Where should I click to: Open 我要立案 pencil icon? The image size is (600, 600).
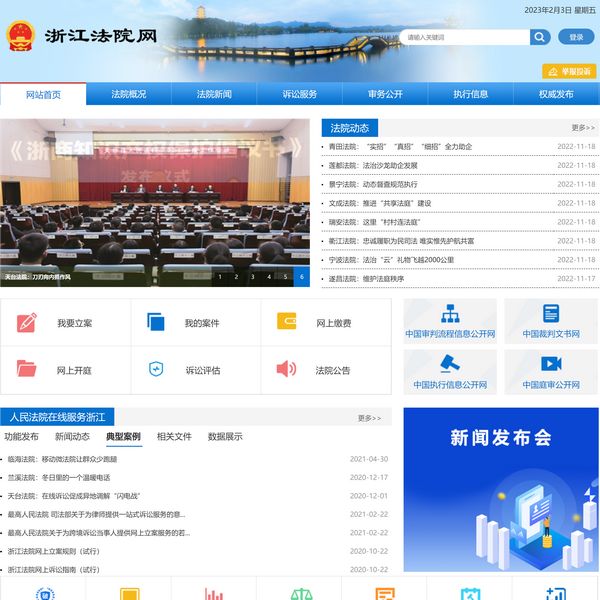(27, 322)
